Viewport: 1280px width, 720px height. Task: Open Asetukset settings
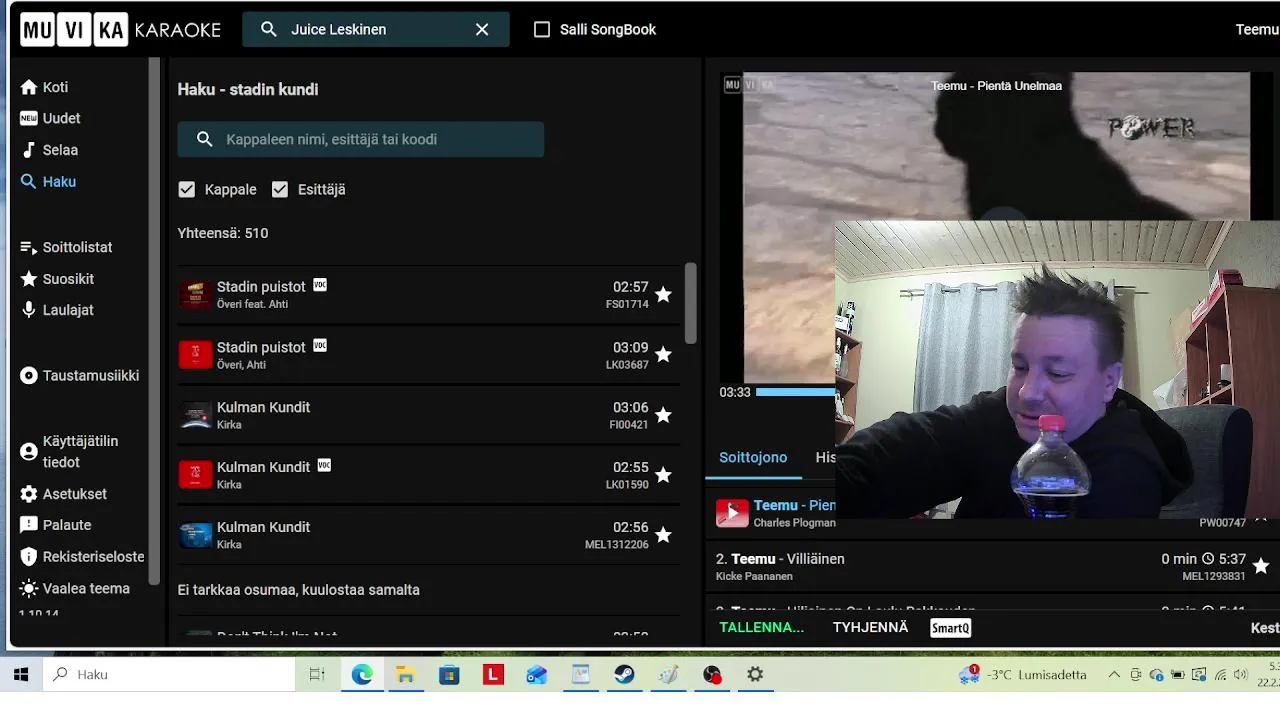pos(63,494)
